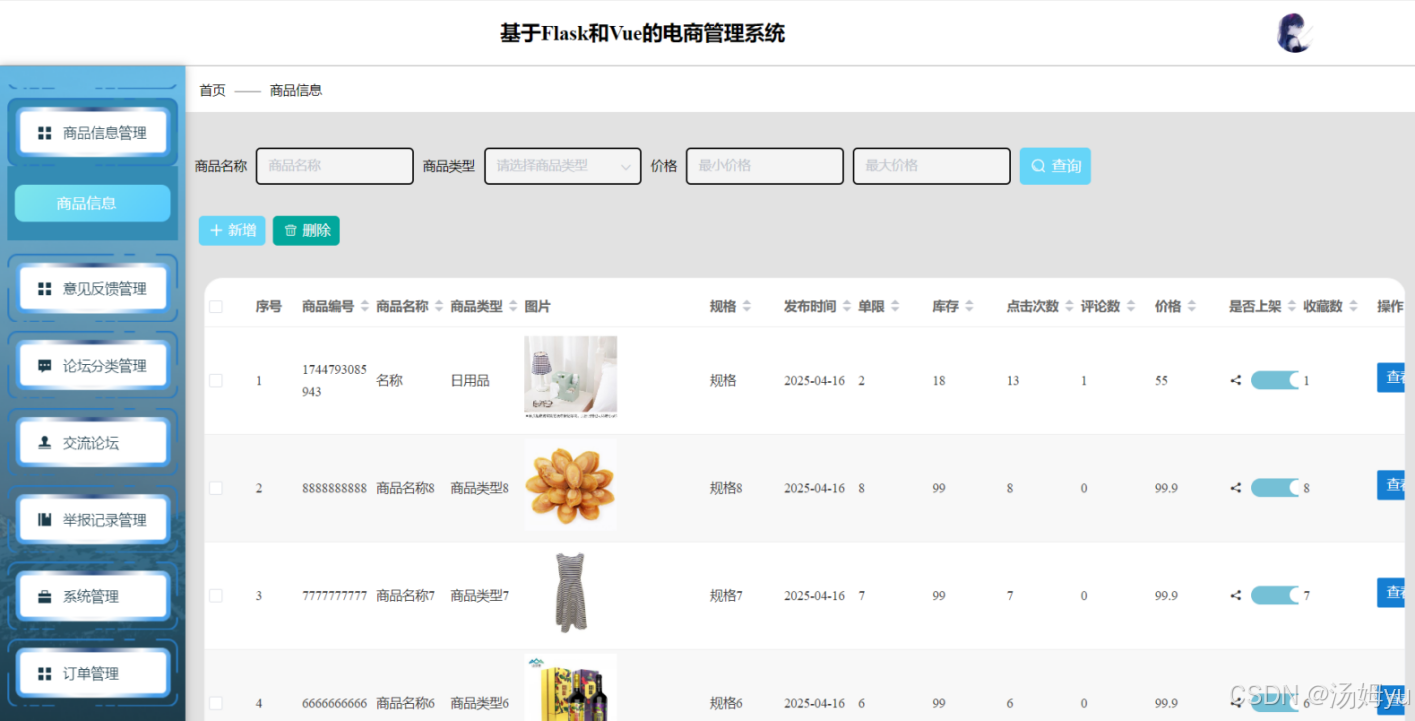Click the grid icon beside 意见反馈管理
Image resolution: width=1415 pixels, height=721 pixels.
[44, 289]
